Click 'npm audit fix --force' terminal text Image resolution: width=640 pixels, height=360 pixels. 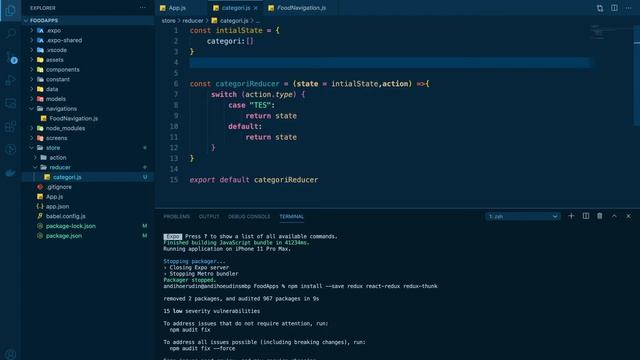[202, 349]
